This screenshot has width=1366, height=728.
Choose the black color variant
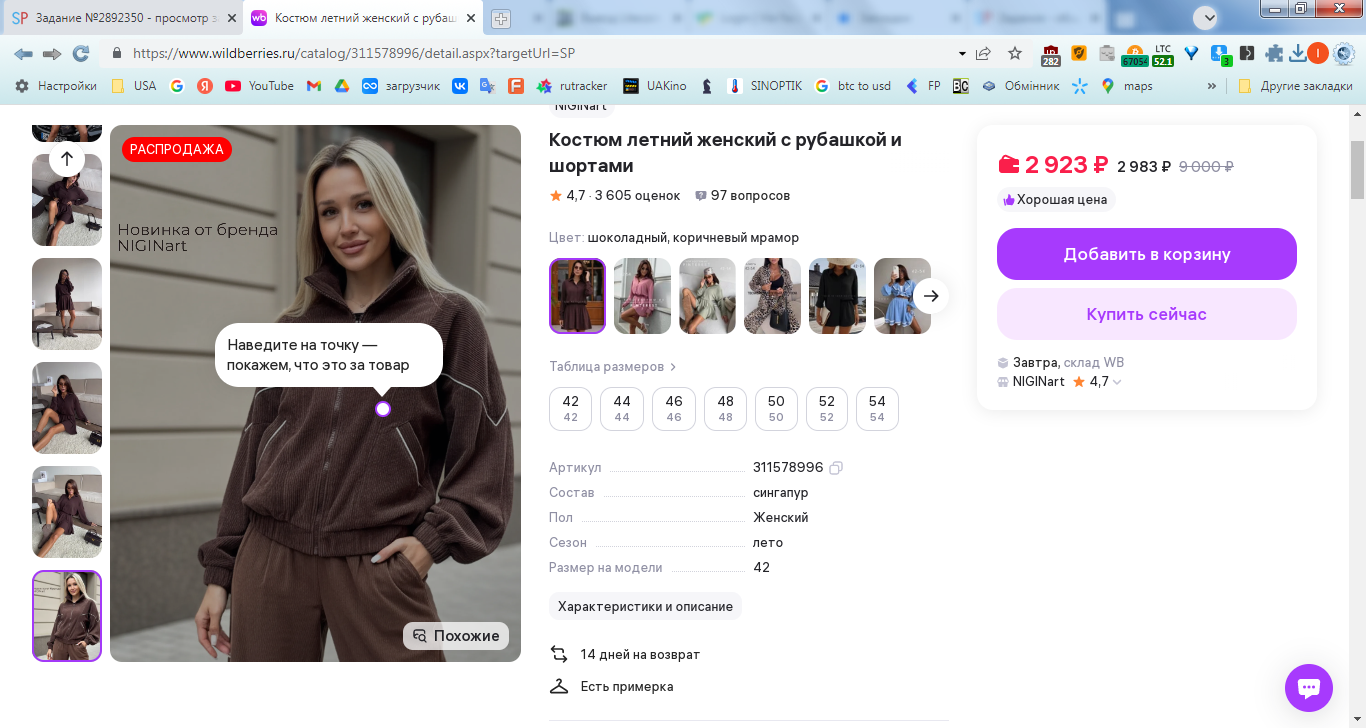(837, 296)
